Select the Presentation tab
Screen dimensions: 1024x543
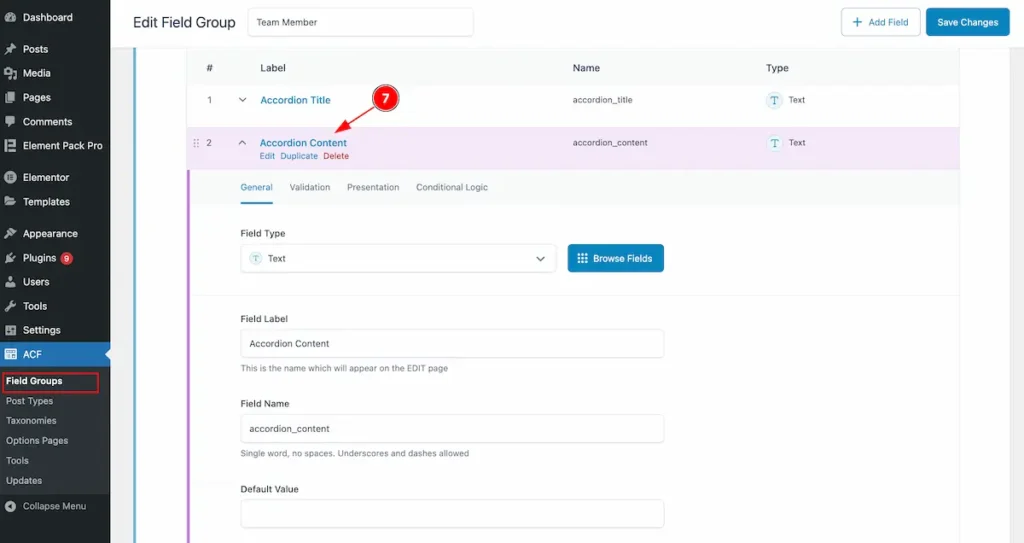click(373, 187)
